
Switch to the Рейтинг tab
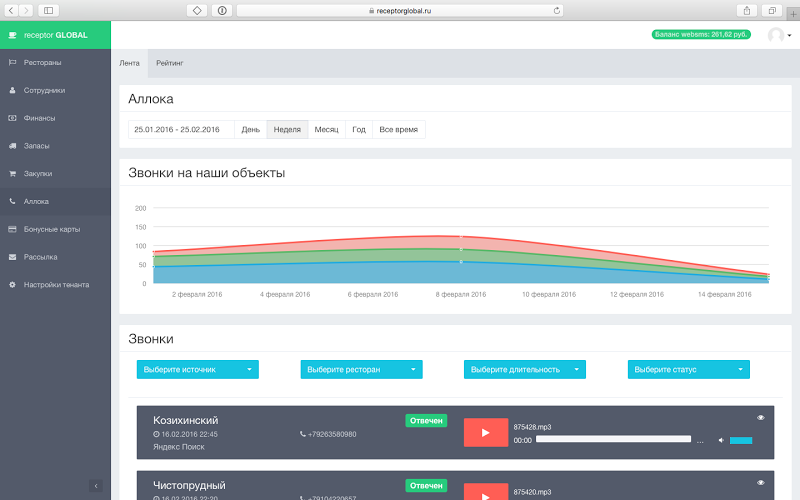[x=169, y=63]
